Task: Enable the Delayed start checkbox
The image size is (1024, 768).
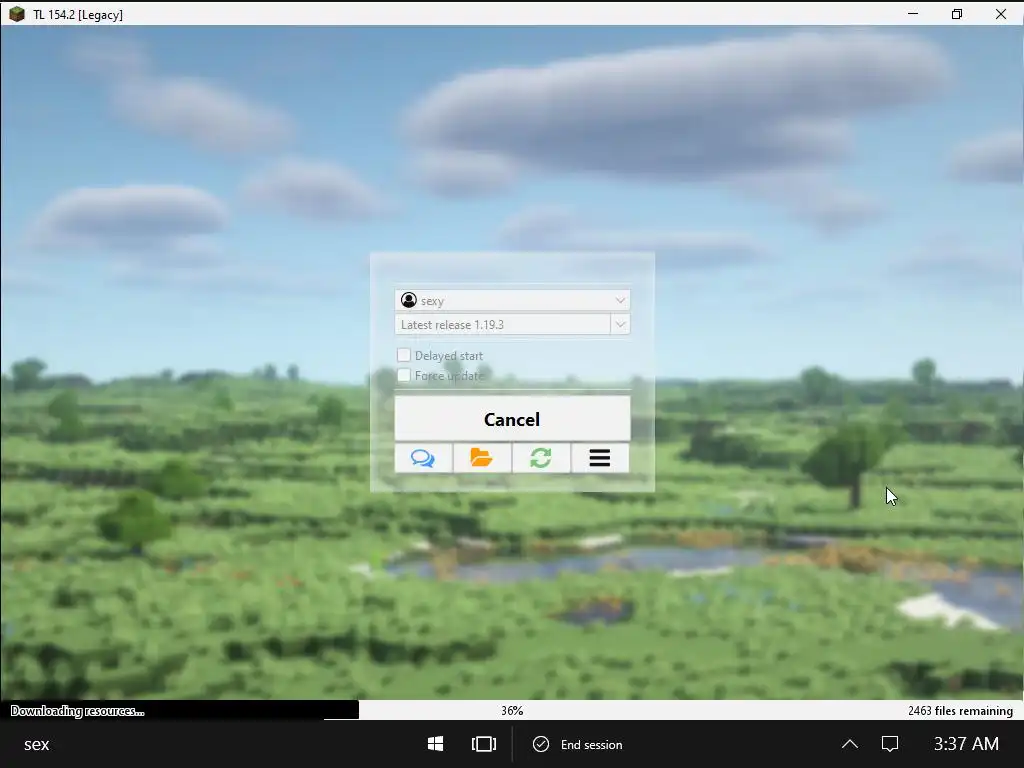Action: tap(404, 355)
